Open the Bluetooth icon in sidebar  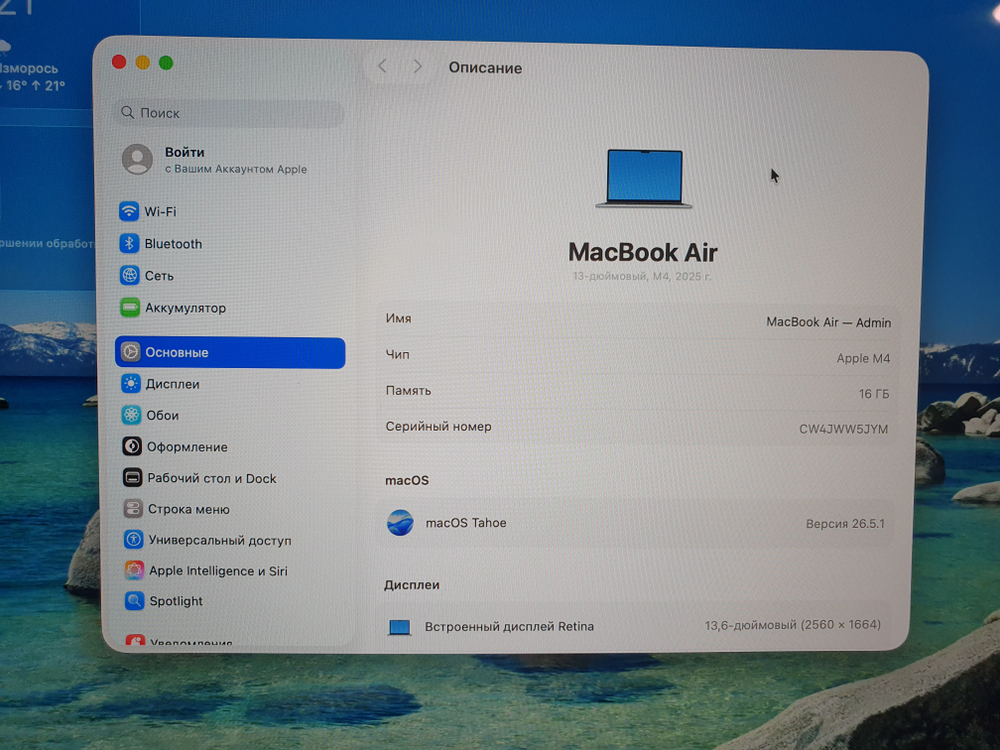pos(129,243)
